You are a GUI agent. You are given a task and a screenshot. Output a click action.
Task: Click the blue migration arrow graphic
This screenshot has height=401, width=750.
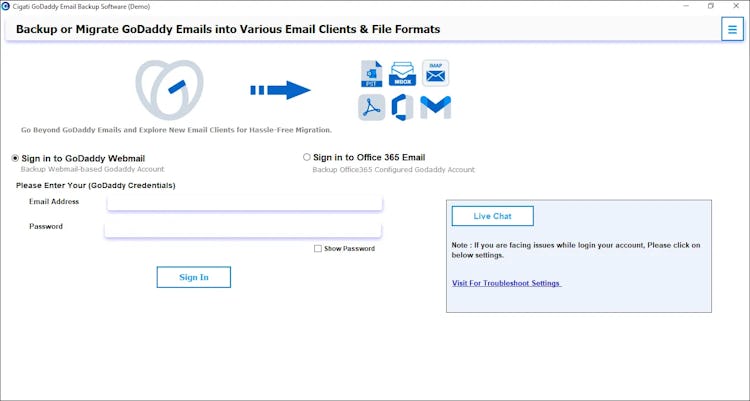point(280,90)
